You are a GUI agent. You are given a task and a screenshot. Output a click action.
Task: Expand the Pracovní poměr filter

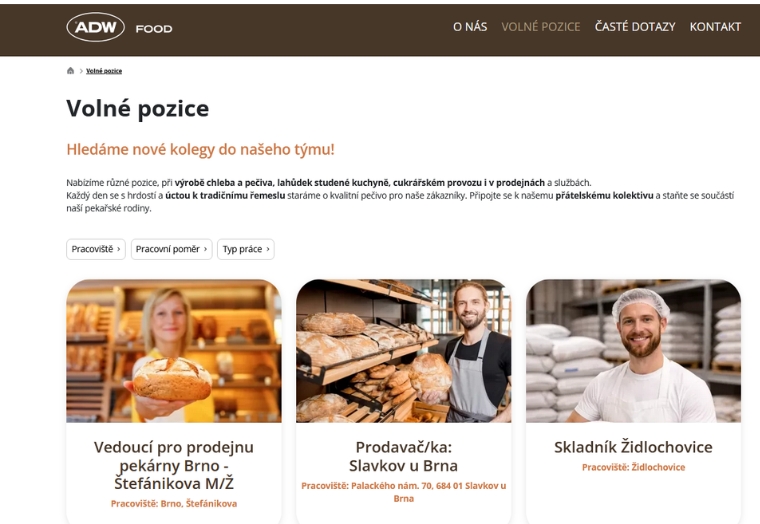coord(172,249)
